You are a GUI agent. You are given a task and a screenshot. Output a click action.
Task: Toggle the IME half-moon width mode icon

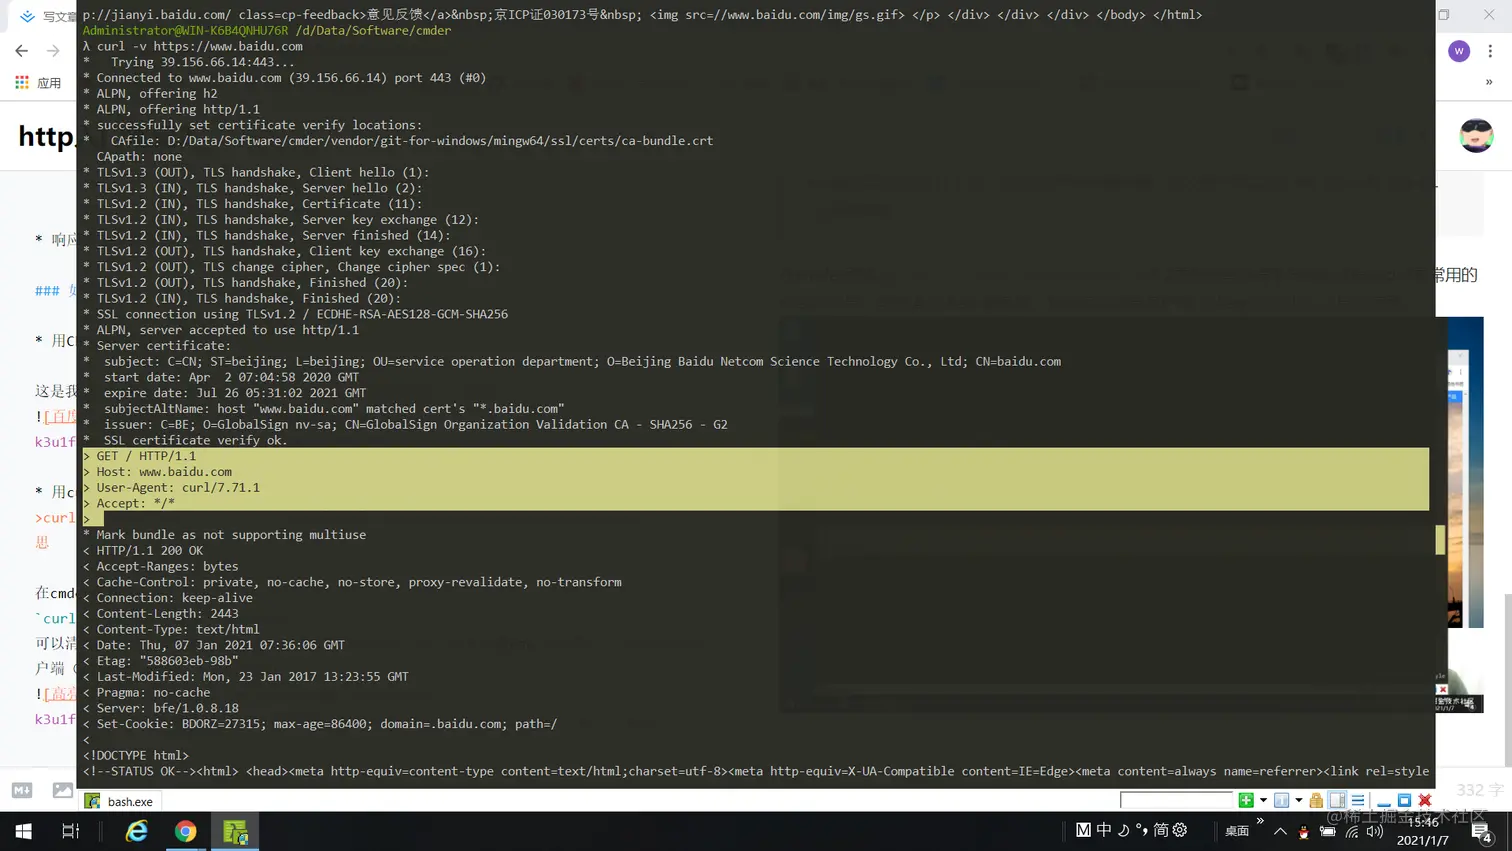click(x=1123, y=830)
